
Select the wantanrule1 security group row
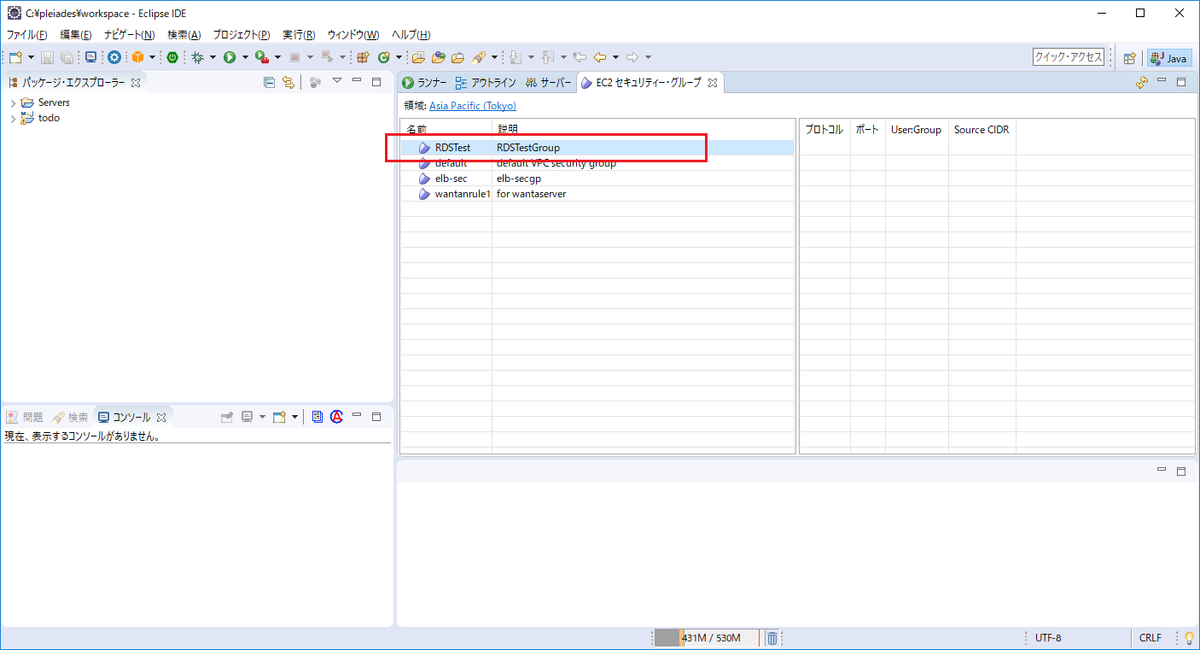pos(597,194)
